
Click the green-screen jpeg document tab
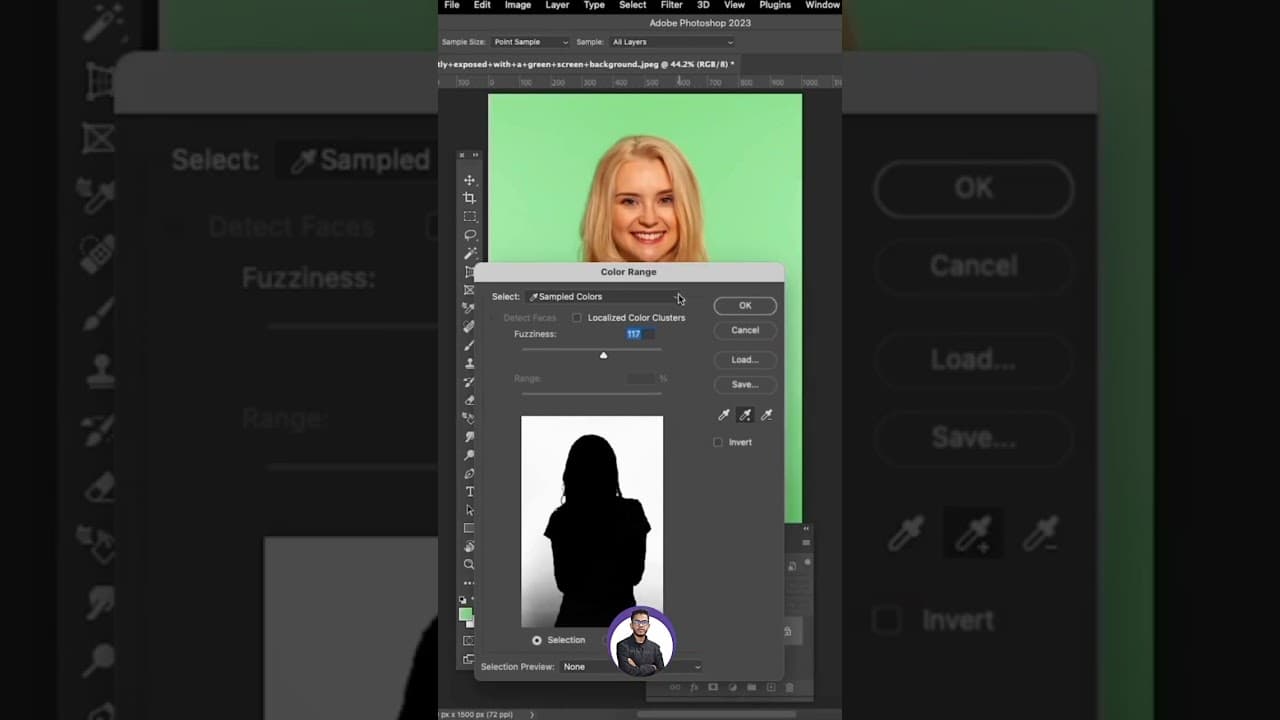click(588, 64)
